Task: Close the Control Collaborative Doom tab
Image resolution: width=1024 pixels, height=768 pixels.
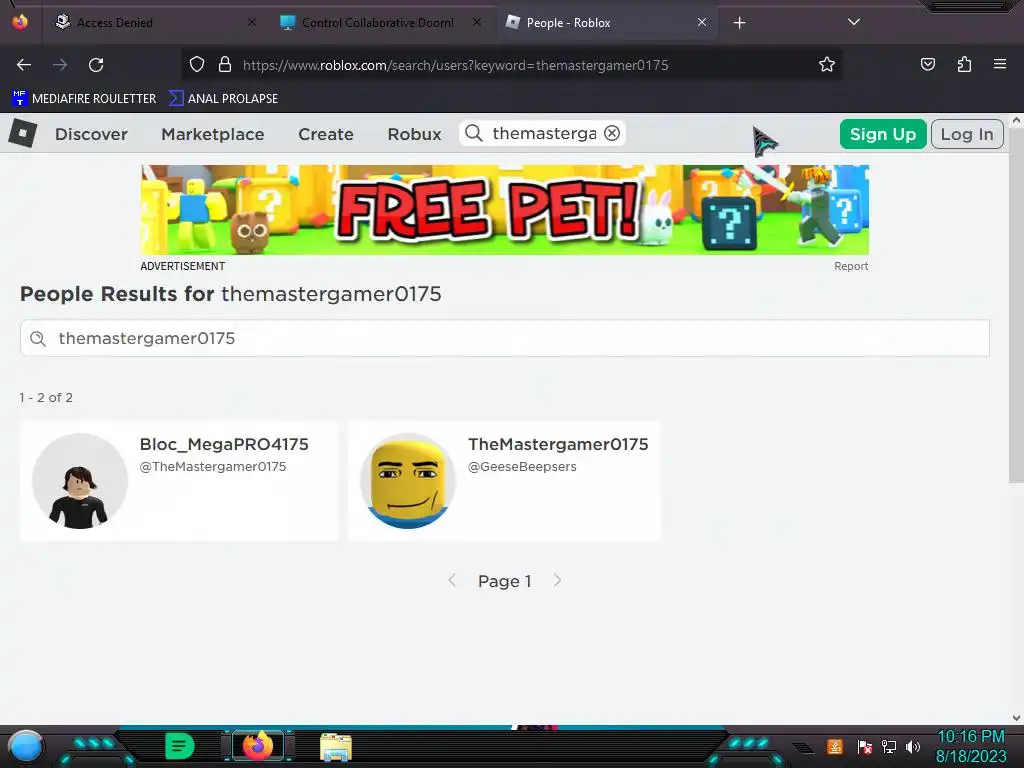Action: click(x=477, y=22)
